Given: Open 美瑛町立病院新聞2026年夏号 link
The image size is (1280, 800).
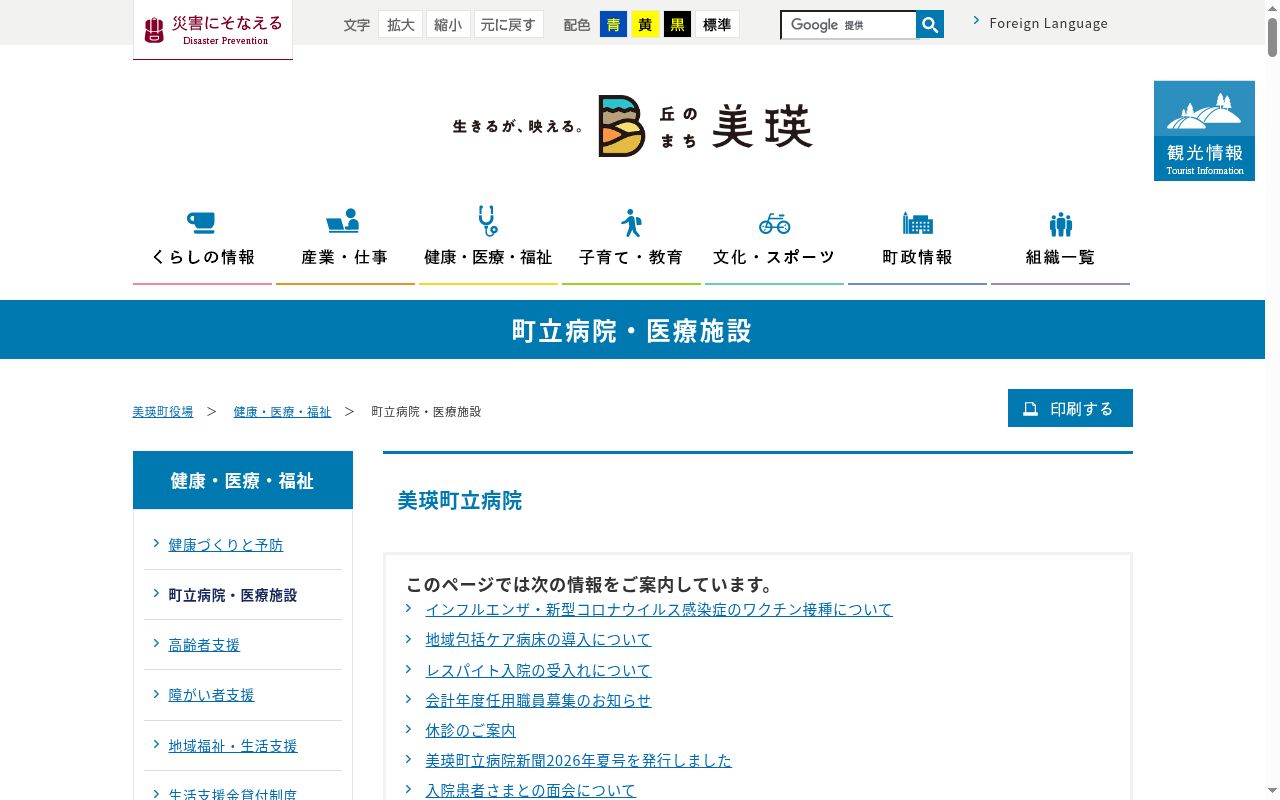Looking at the screenshot, I should pos(579,760).
